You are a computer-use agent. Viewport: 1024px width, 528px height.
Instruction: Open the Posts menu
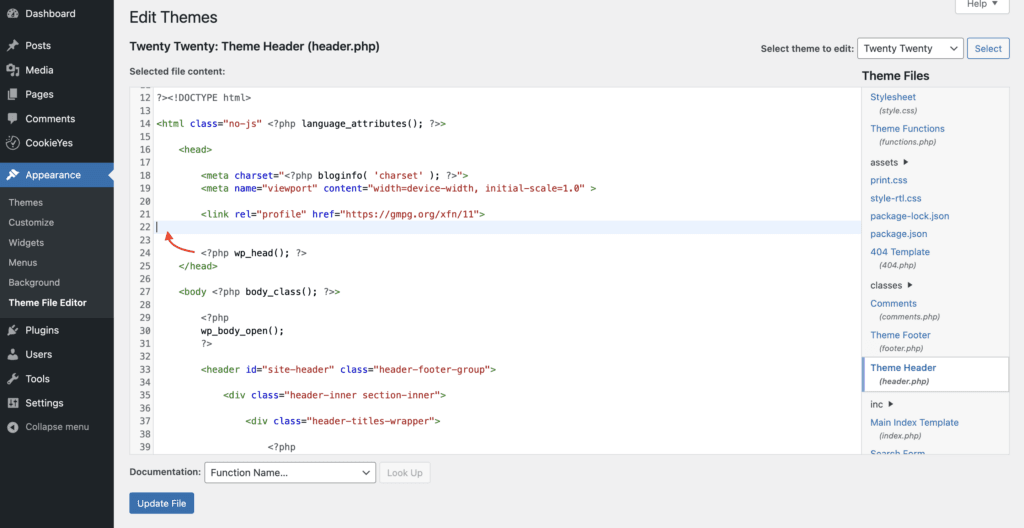point(38,46)
